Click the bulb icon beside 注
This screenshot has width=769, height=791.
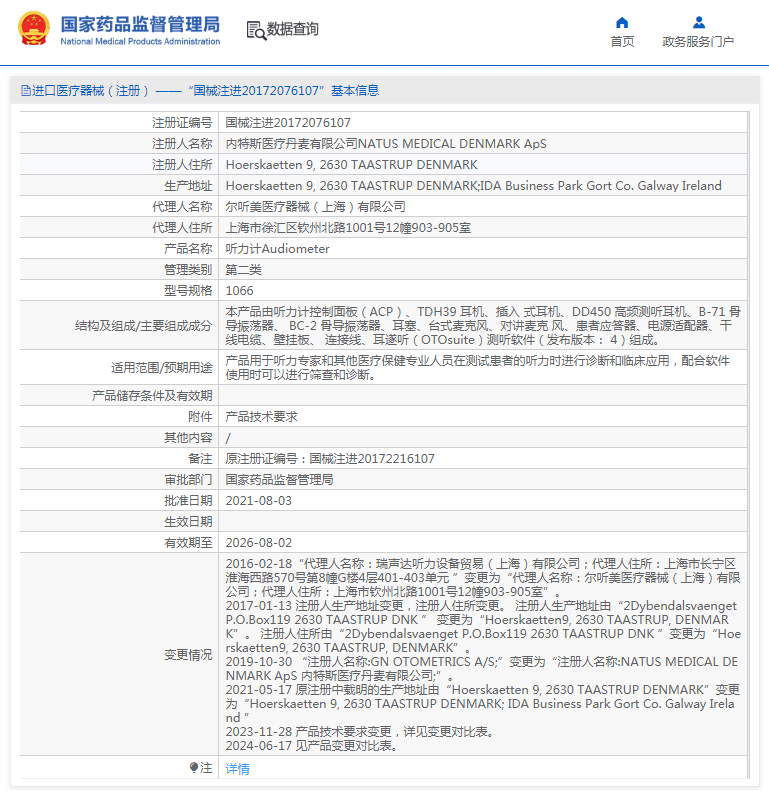click(x=194, y=767)
